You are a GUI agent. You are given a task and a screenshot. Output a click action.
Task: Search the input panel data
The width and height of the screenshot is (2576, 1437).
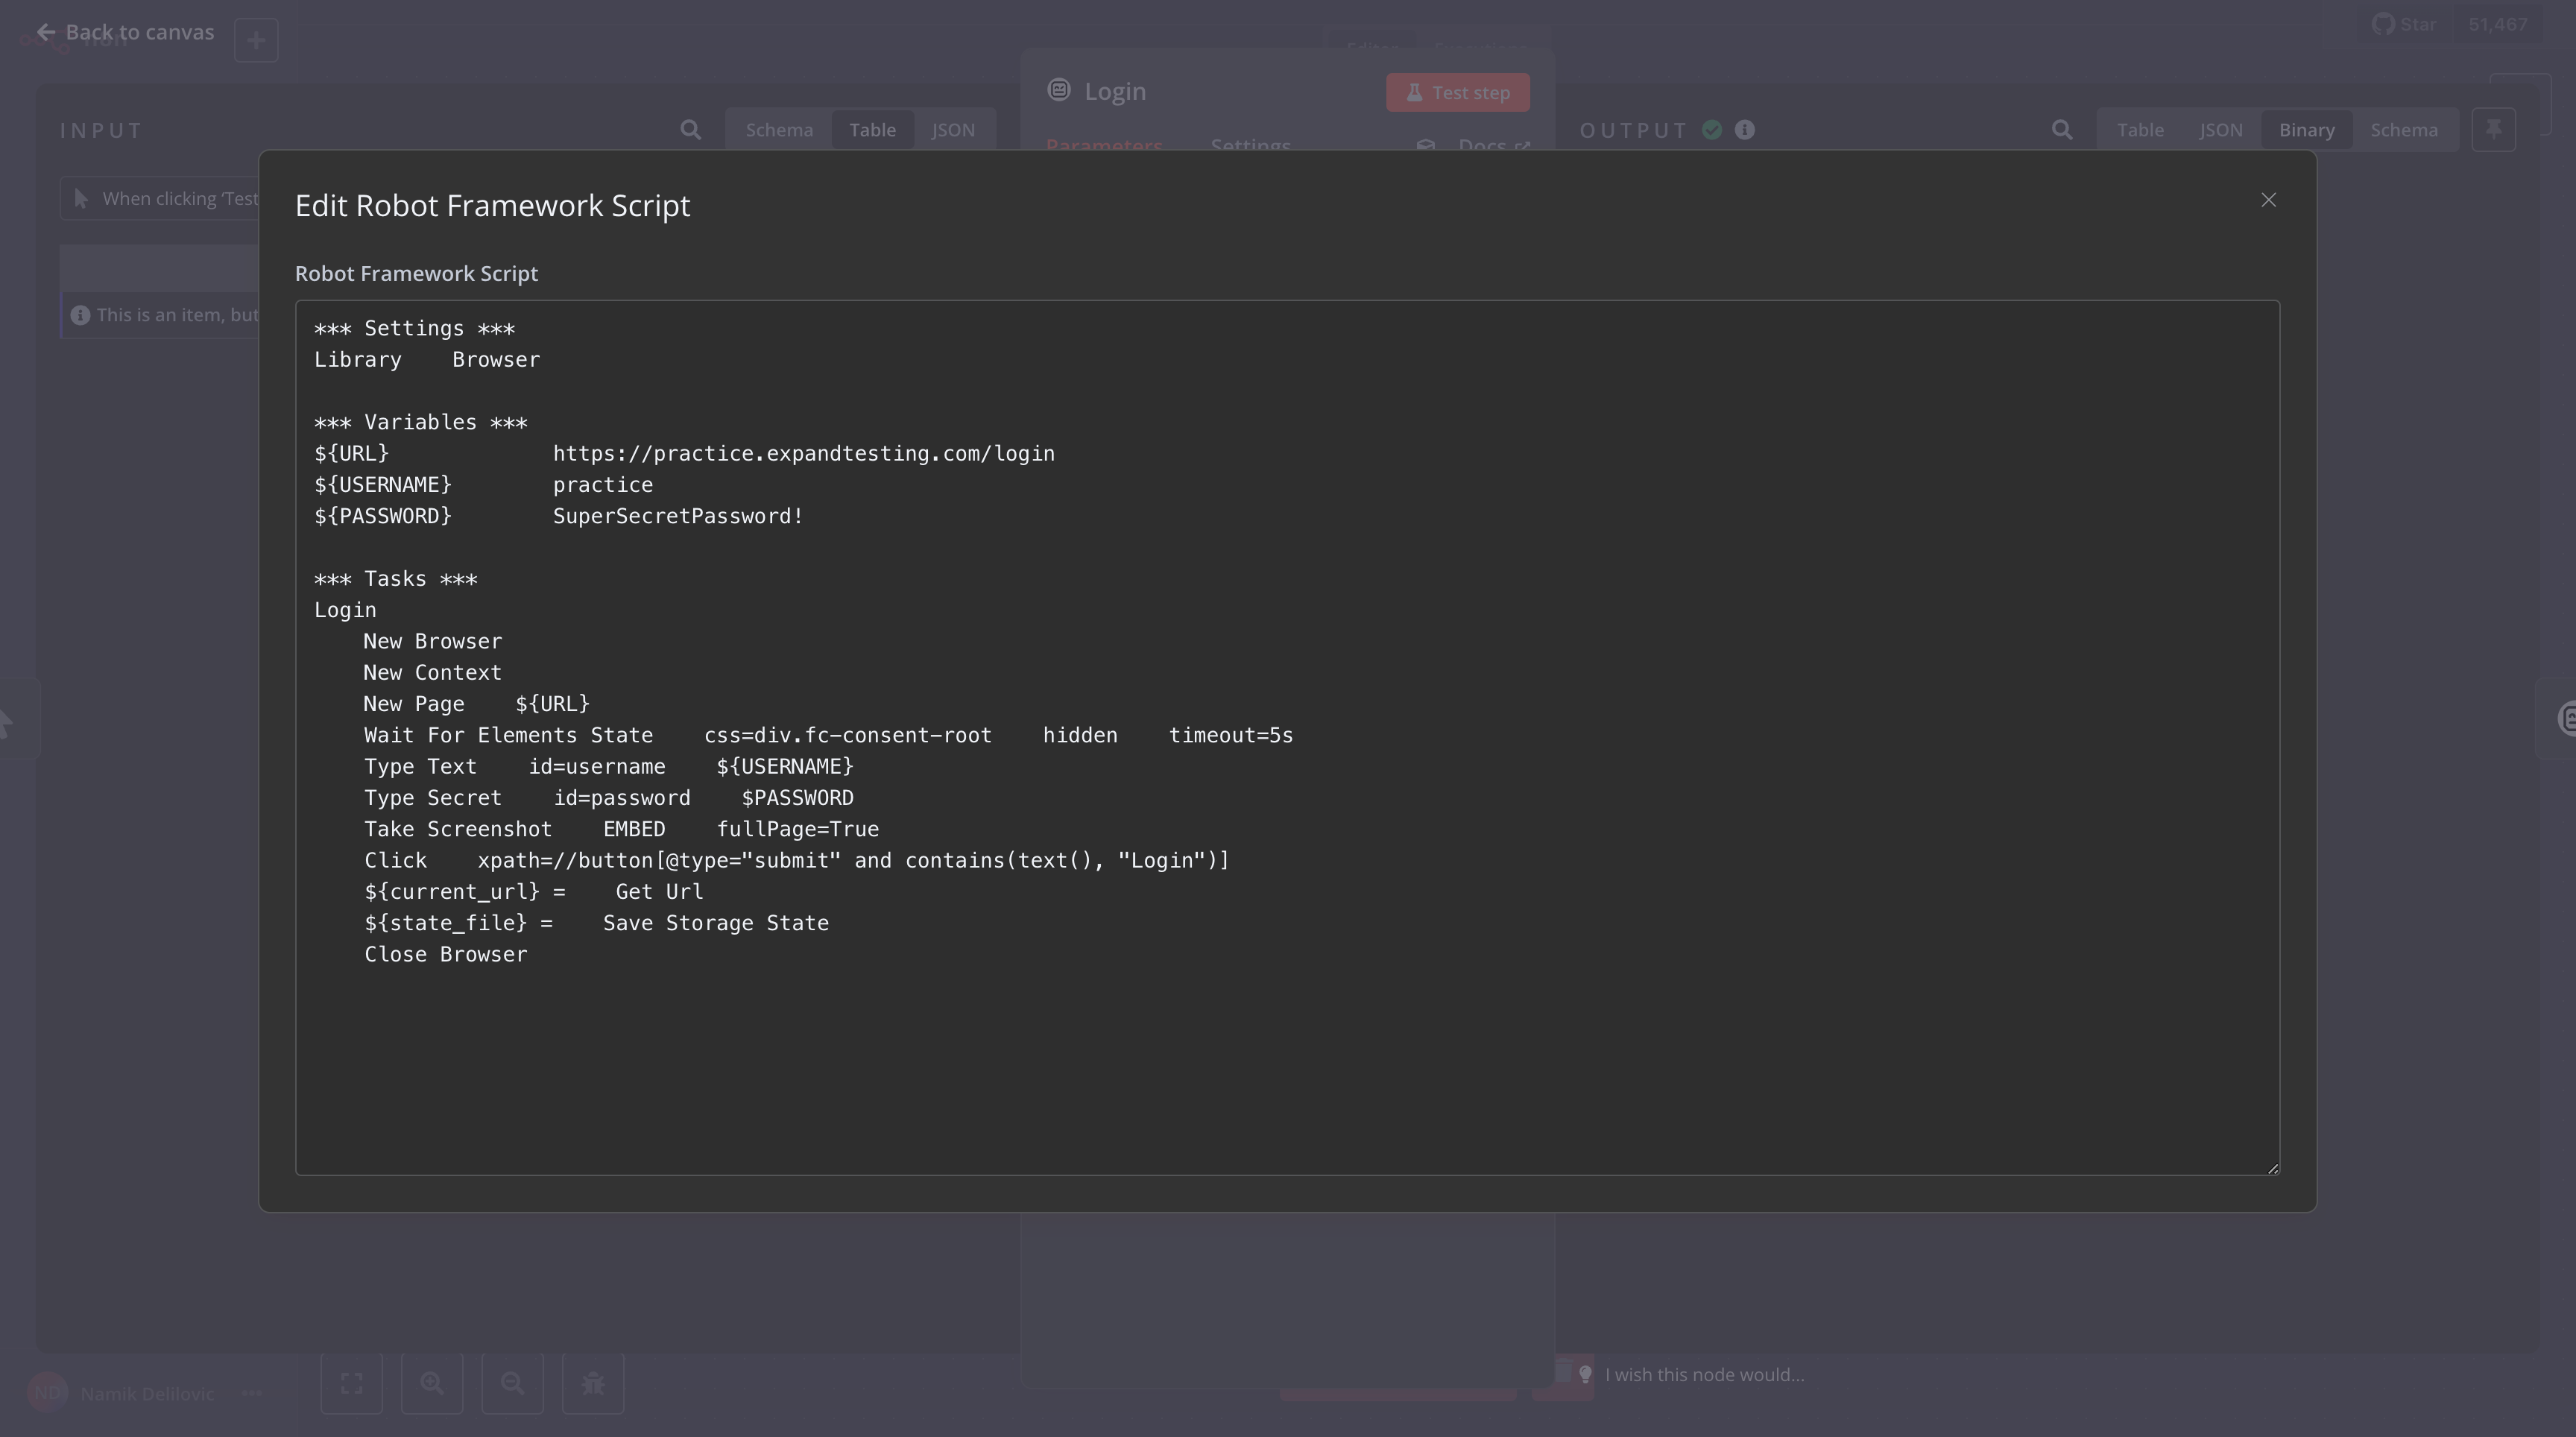tap(690, 130)
